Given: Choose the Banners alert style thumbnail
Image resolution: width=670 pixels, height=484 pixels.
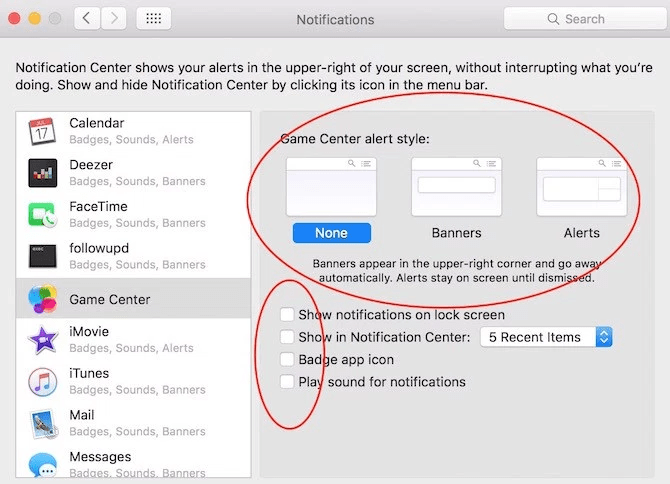Looking at the screenshot, I should pos(456,186).
